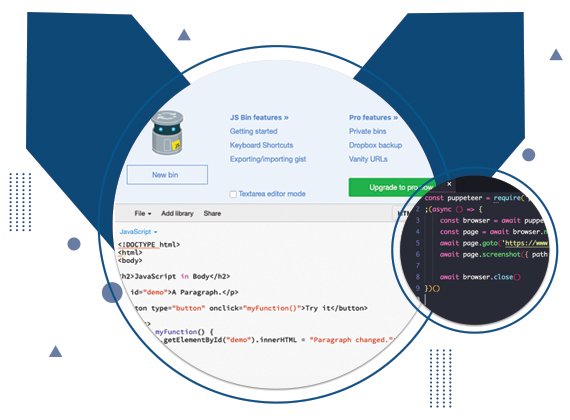570x420 pixels.
Task: Open the File dropdown menu
Action: pyautogui.click(x=142, y=213)
